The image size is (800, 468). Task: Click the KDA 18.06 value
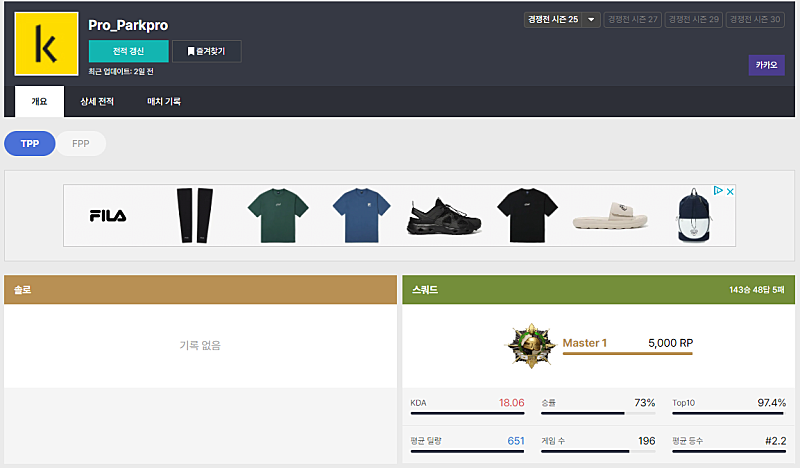[512, 403]
